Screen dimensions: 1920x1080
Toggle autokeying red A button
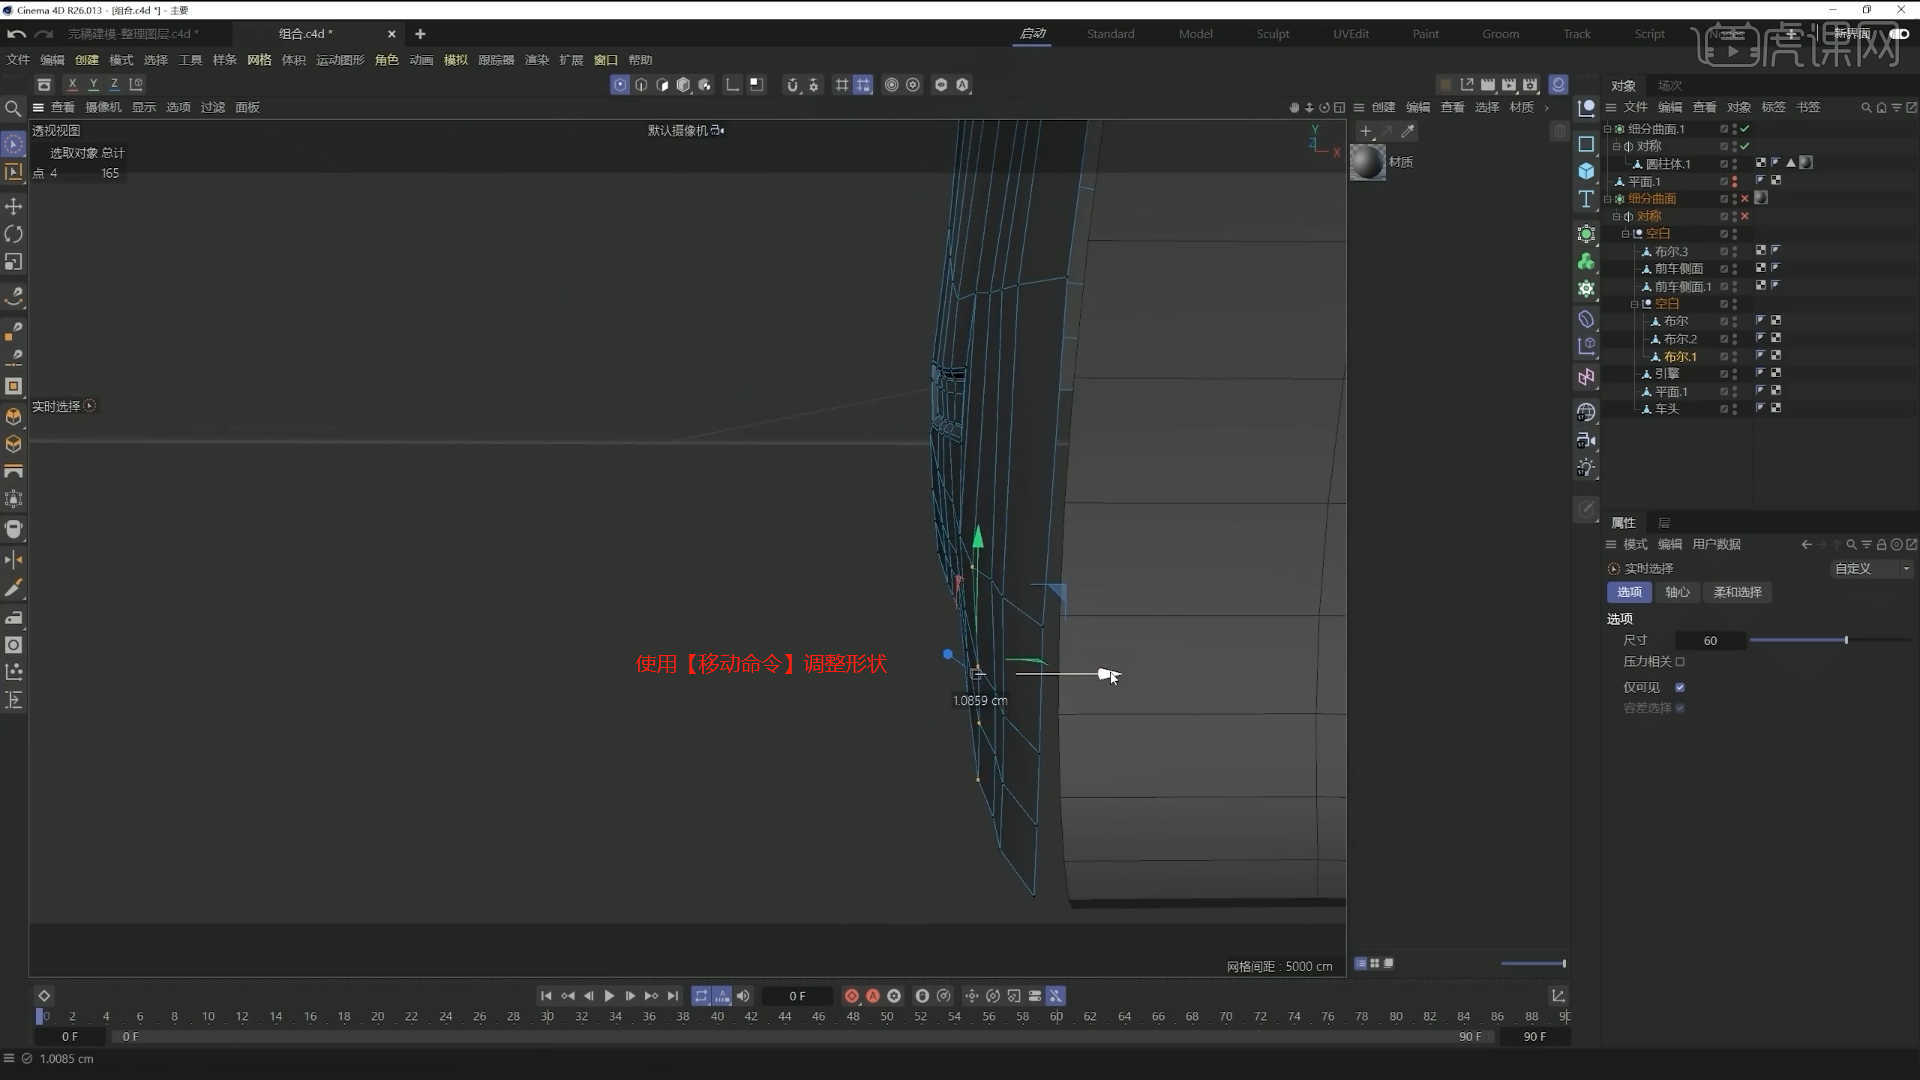tap(873, 996)
